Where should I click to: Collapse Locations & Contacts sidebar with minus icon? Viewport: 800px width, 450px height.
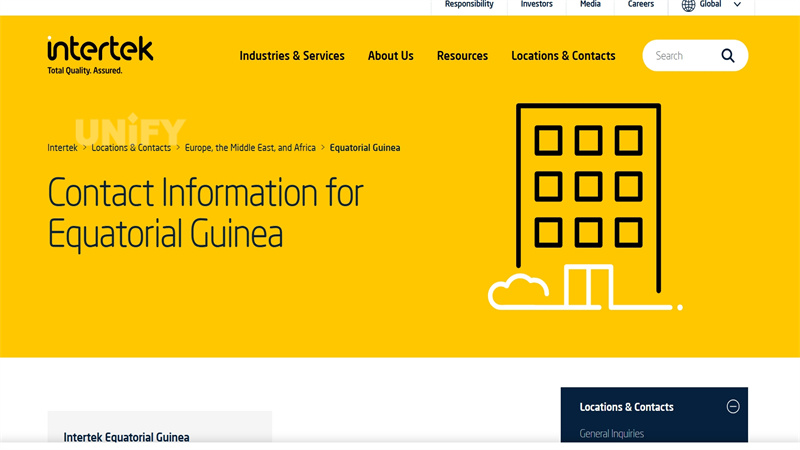pos(733,407)
